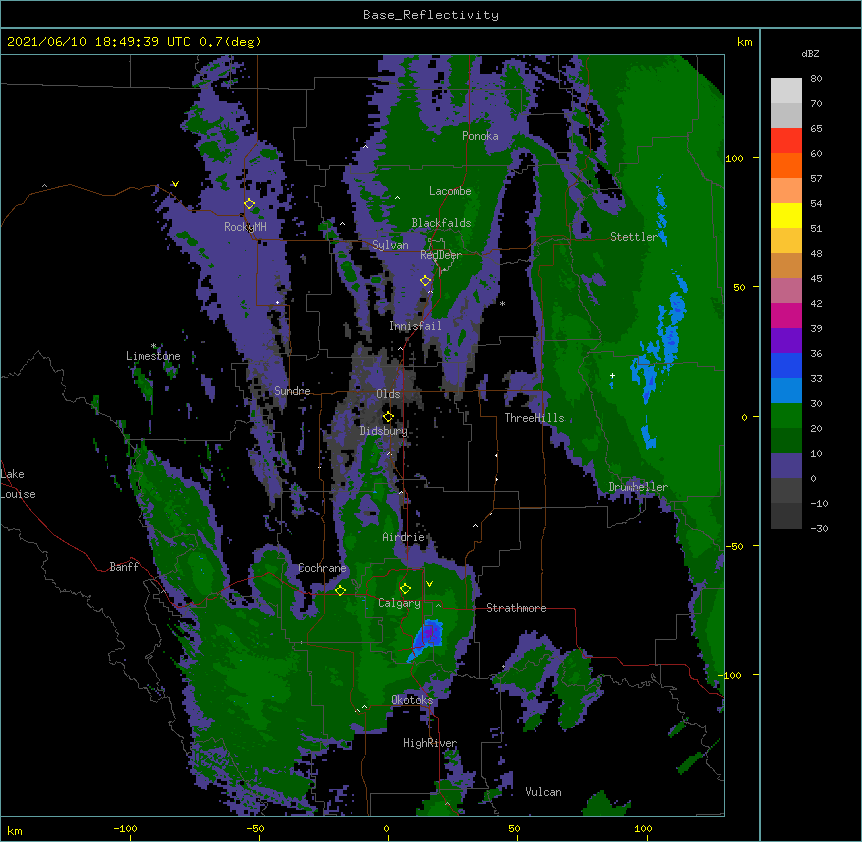Screen dimensions: 862x842
Task: Click the HighRiver label
Action: (430, 743)
